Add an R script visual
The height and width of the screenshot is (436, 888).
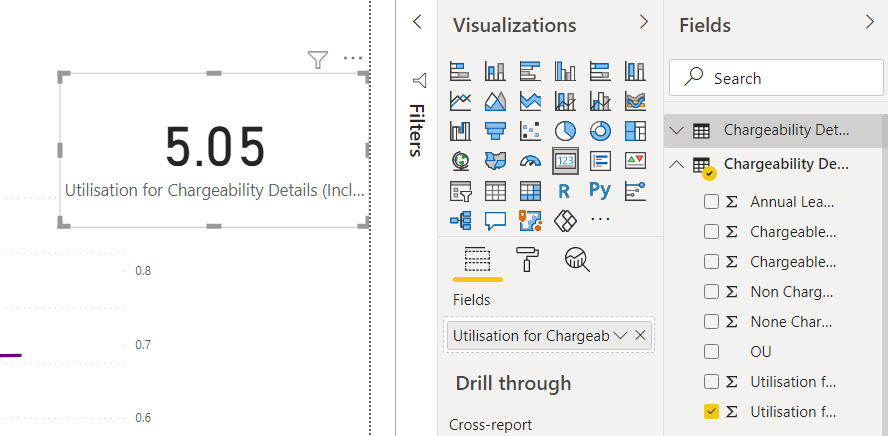[x=563, y=191]
